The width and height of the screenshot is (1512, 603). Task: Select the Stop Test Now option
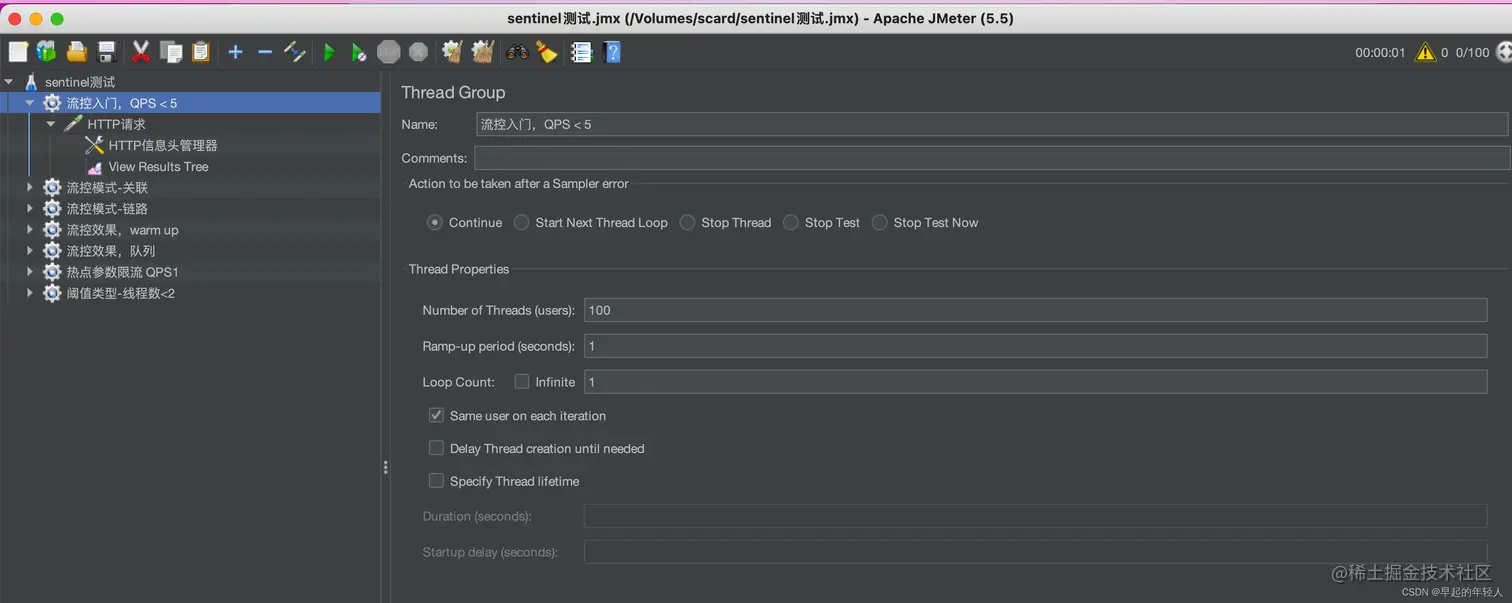pos(879,223)
